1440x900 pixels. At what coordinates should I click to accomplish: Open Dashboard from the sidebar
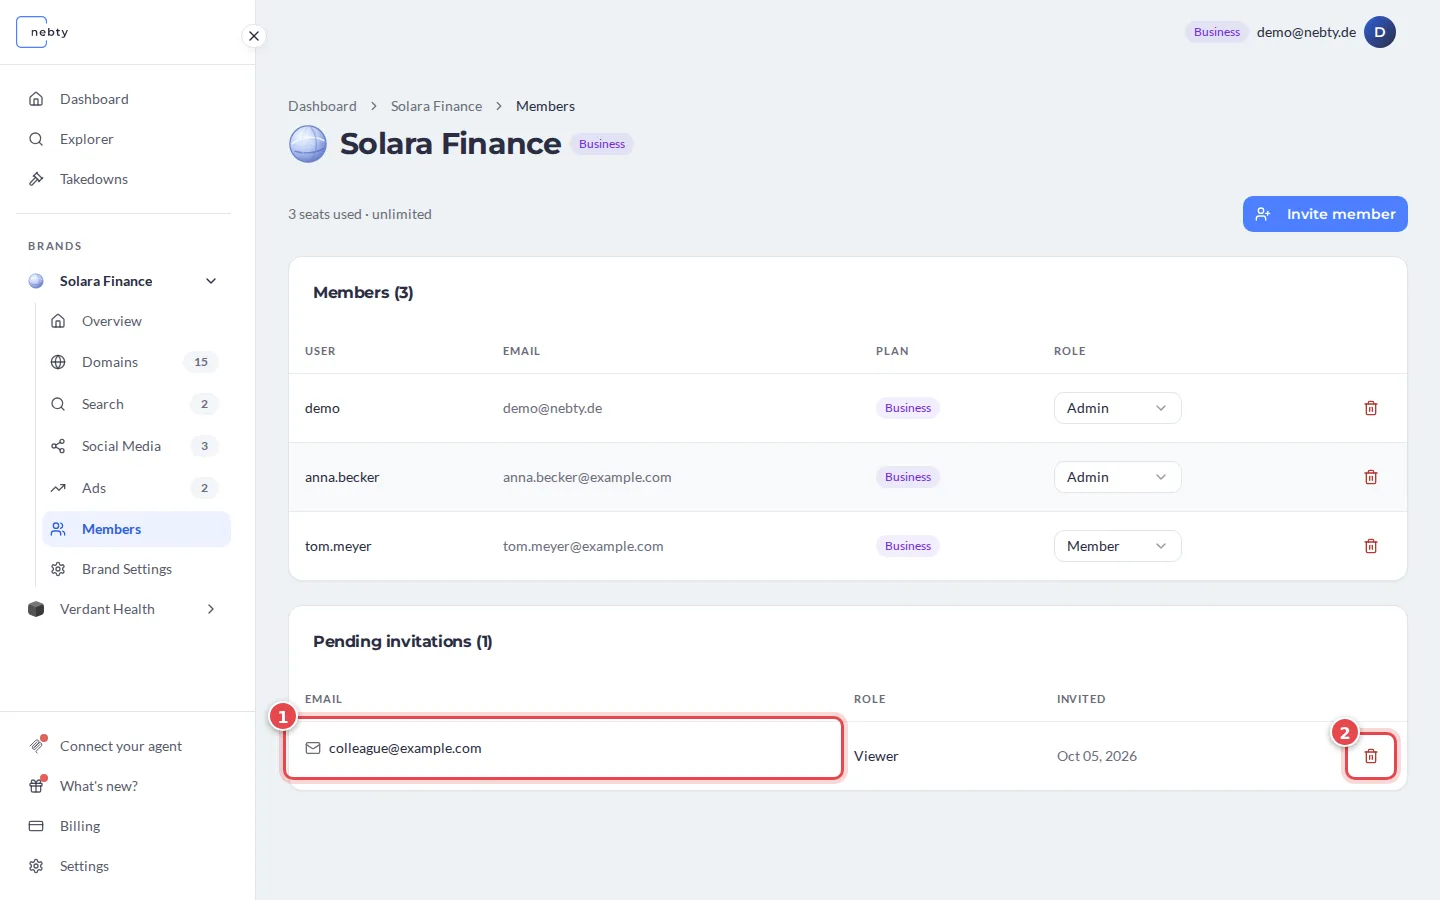click(x=123, y=99)
